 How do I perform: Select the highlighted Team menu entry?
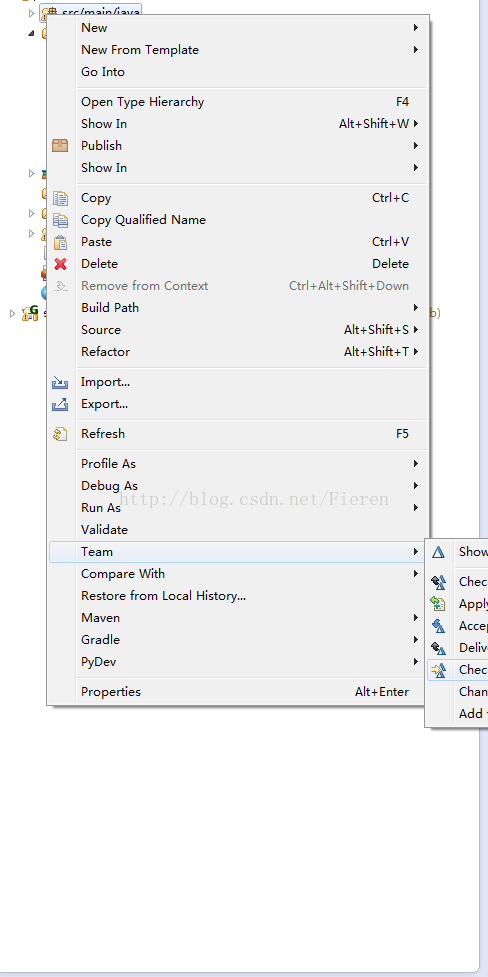click(238, 551)
